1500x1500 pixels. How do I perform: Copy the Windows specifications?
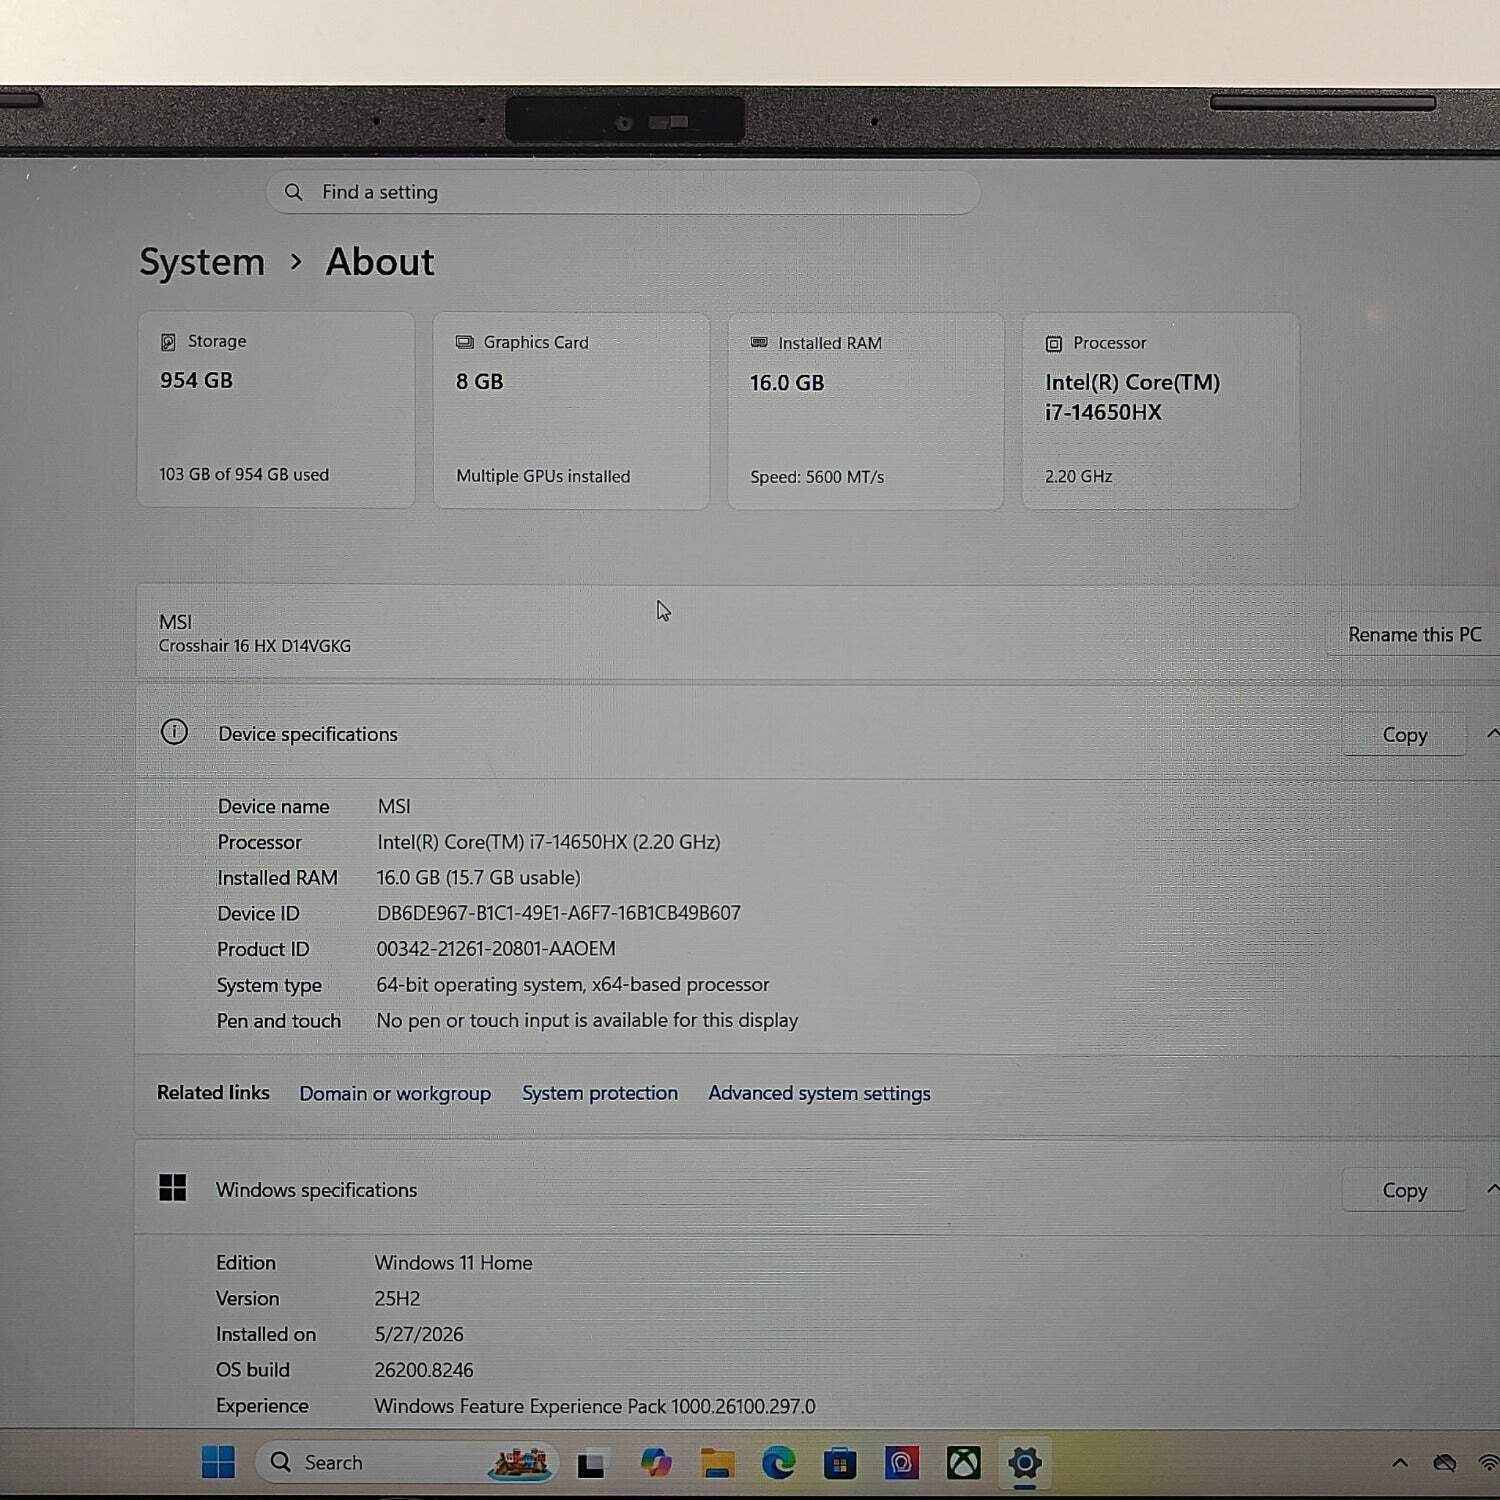1404,1190
